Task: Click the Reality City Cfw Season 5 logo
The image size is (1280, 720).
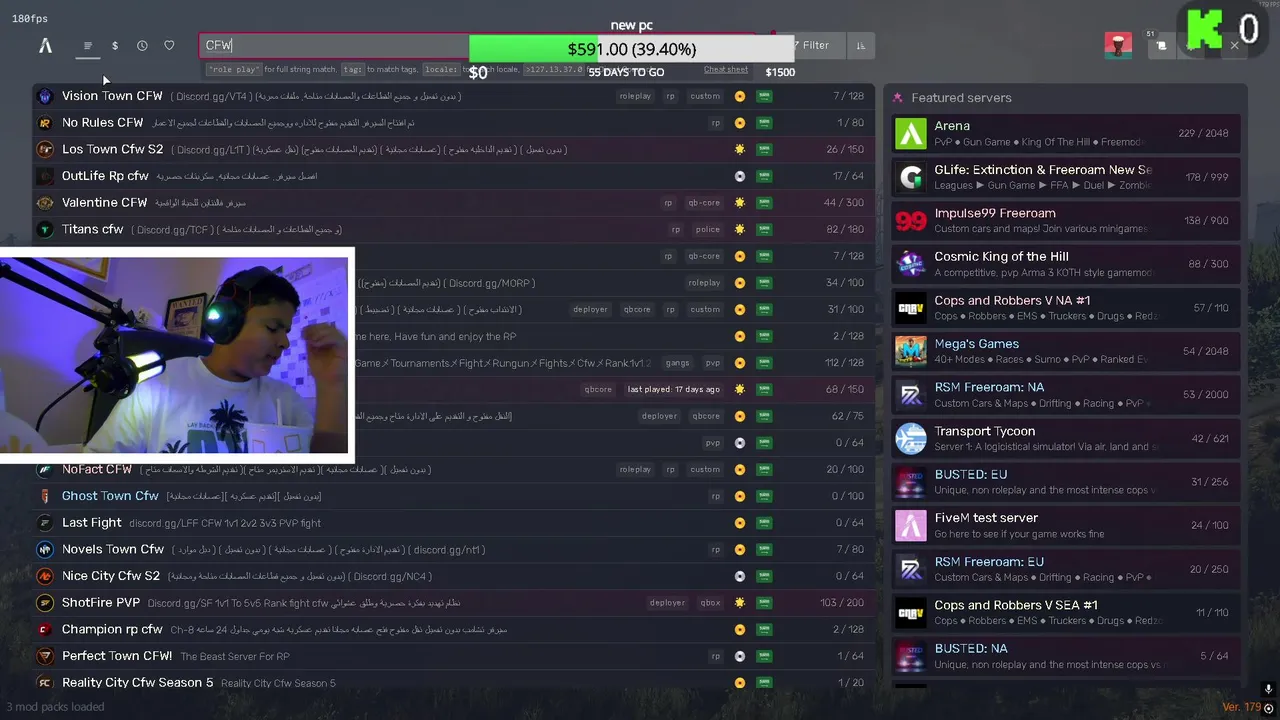Action: pyautogui.click(x=45, y=683)
